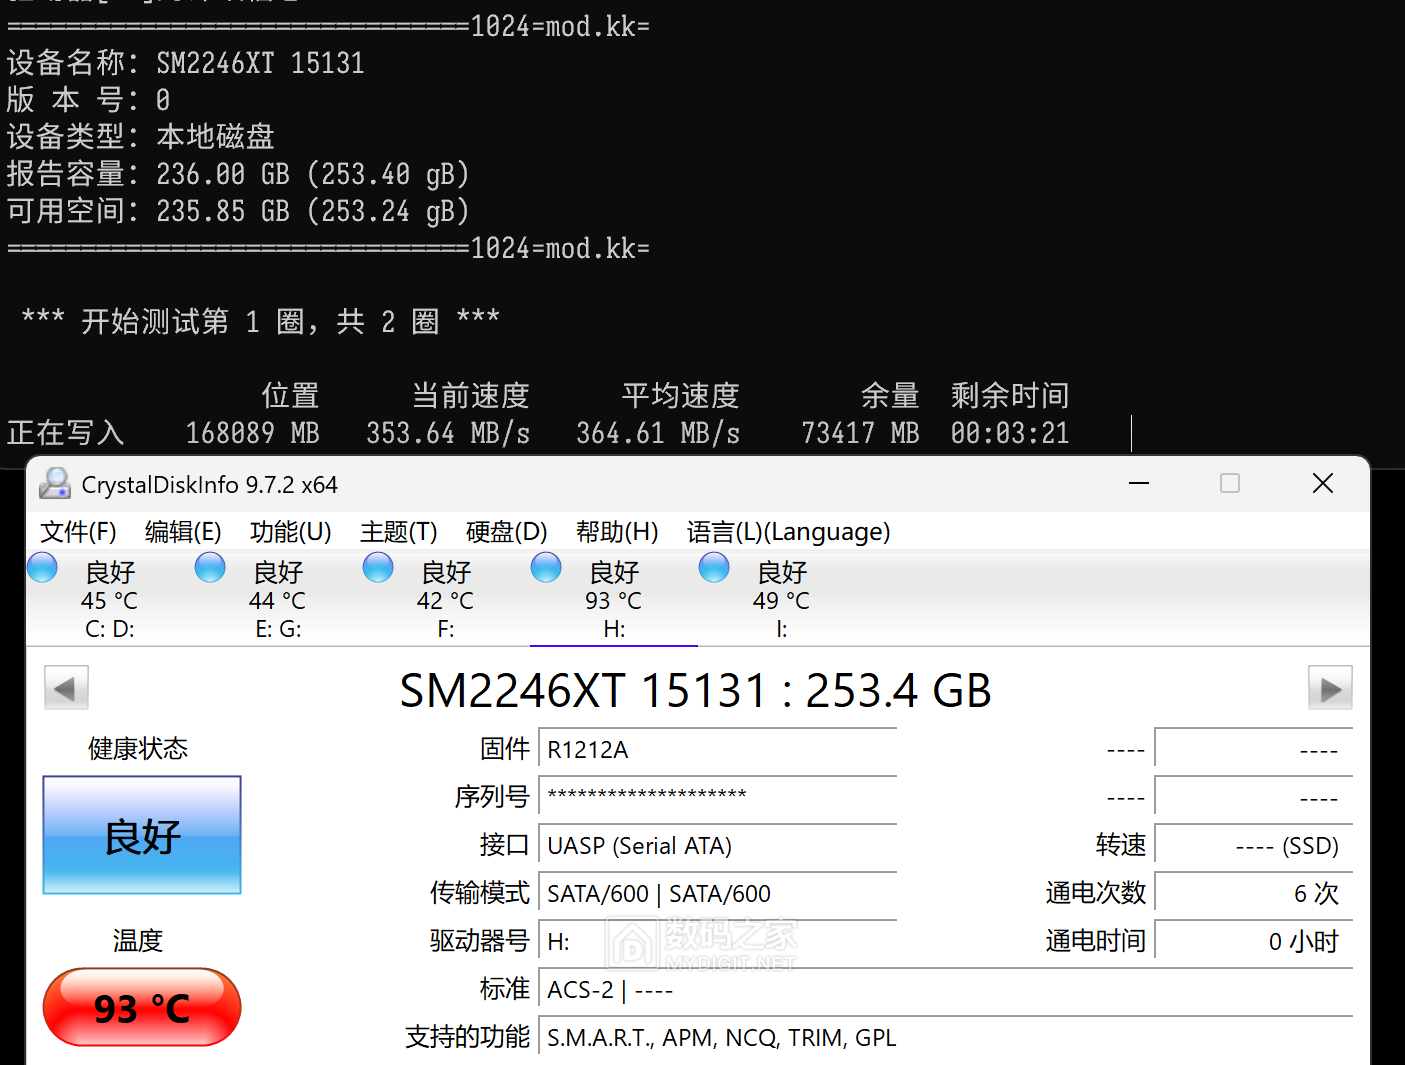The height and width of the screenshot is (1065, 1405).
Task: Click the firmware field R1212A
Action: coord(717,750)
